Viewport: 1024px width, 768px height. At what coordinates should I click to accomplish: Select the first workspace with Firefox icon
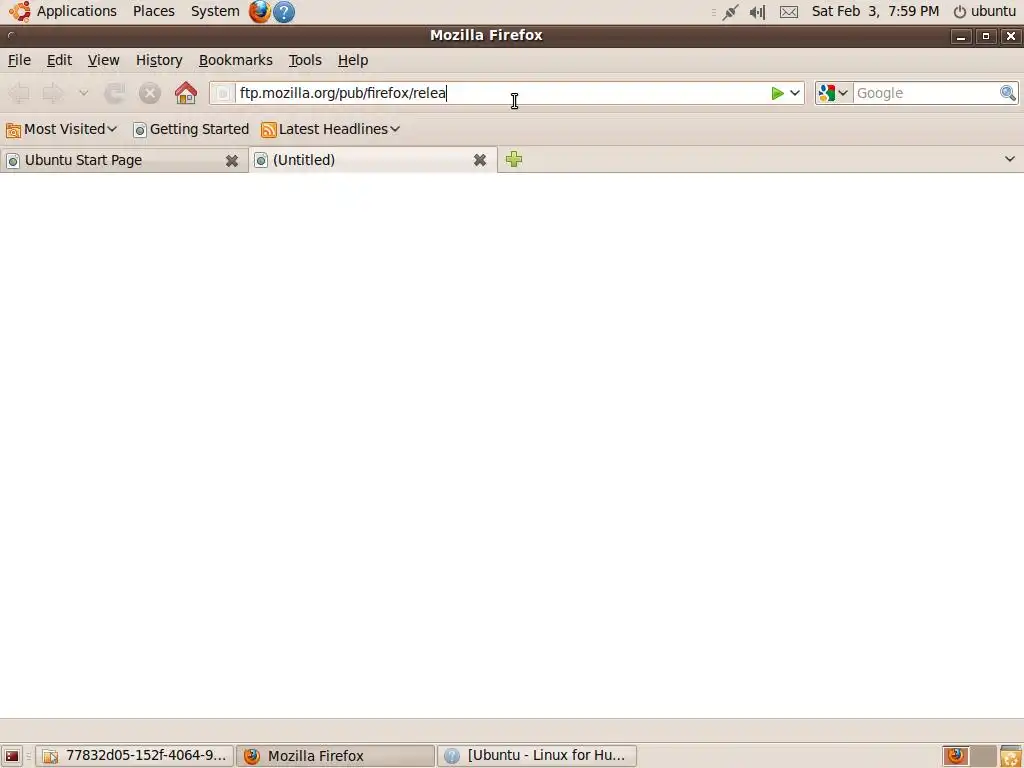coord(955,756)
